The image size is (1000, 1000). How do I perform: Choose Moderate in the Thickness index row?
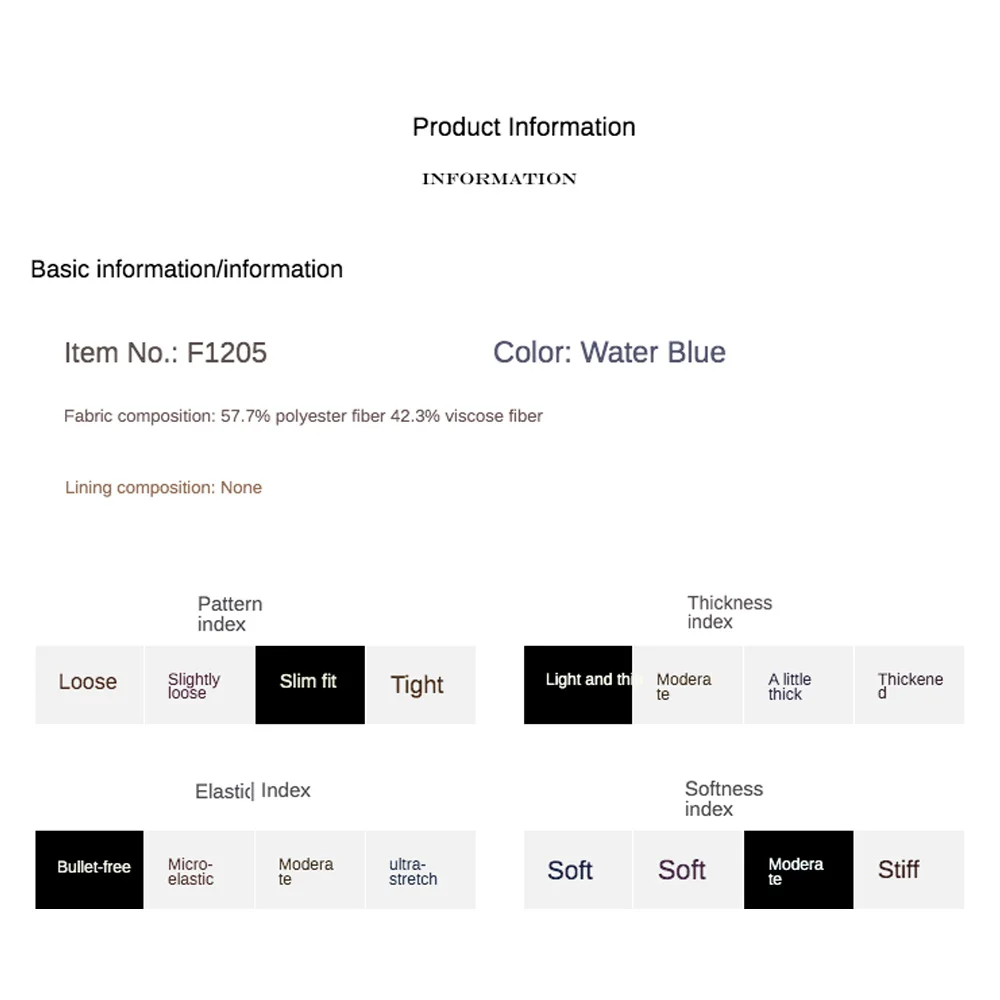[x=688, y=684]
